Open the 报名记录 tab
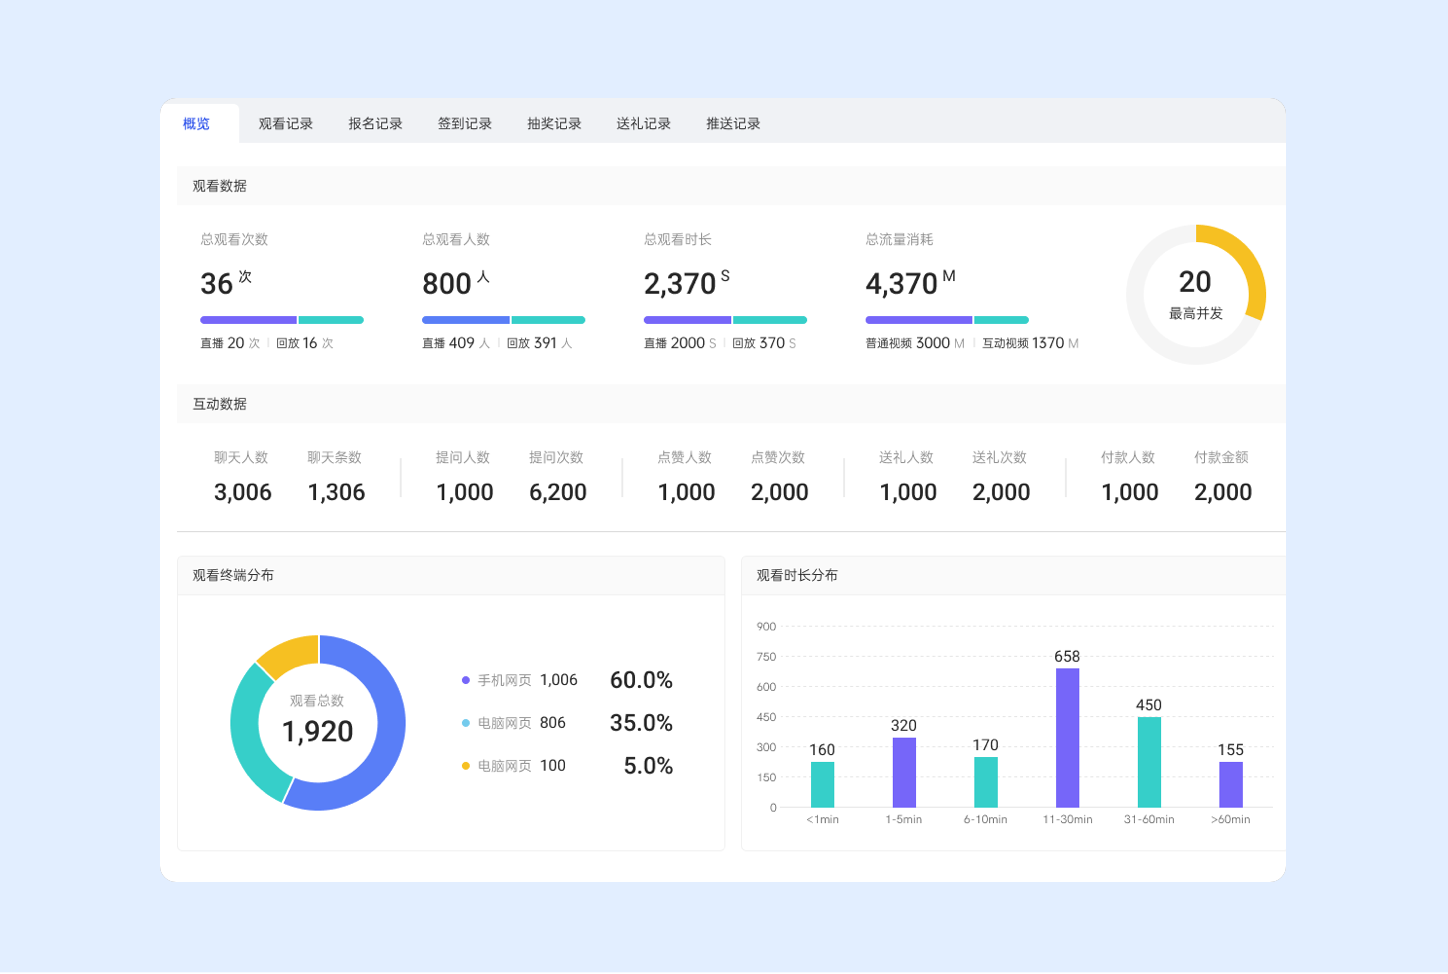 pos(375,124)
